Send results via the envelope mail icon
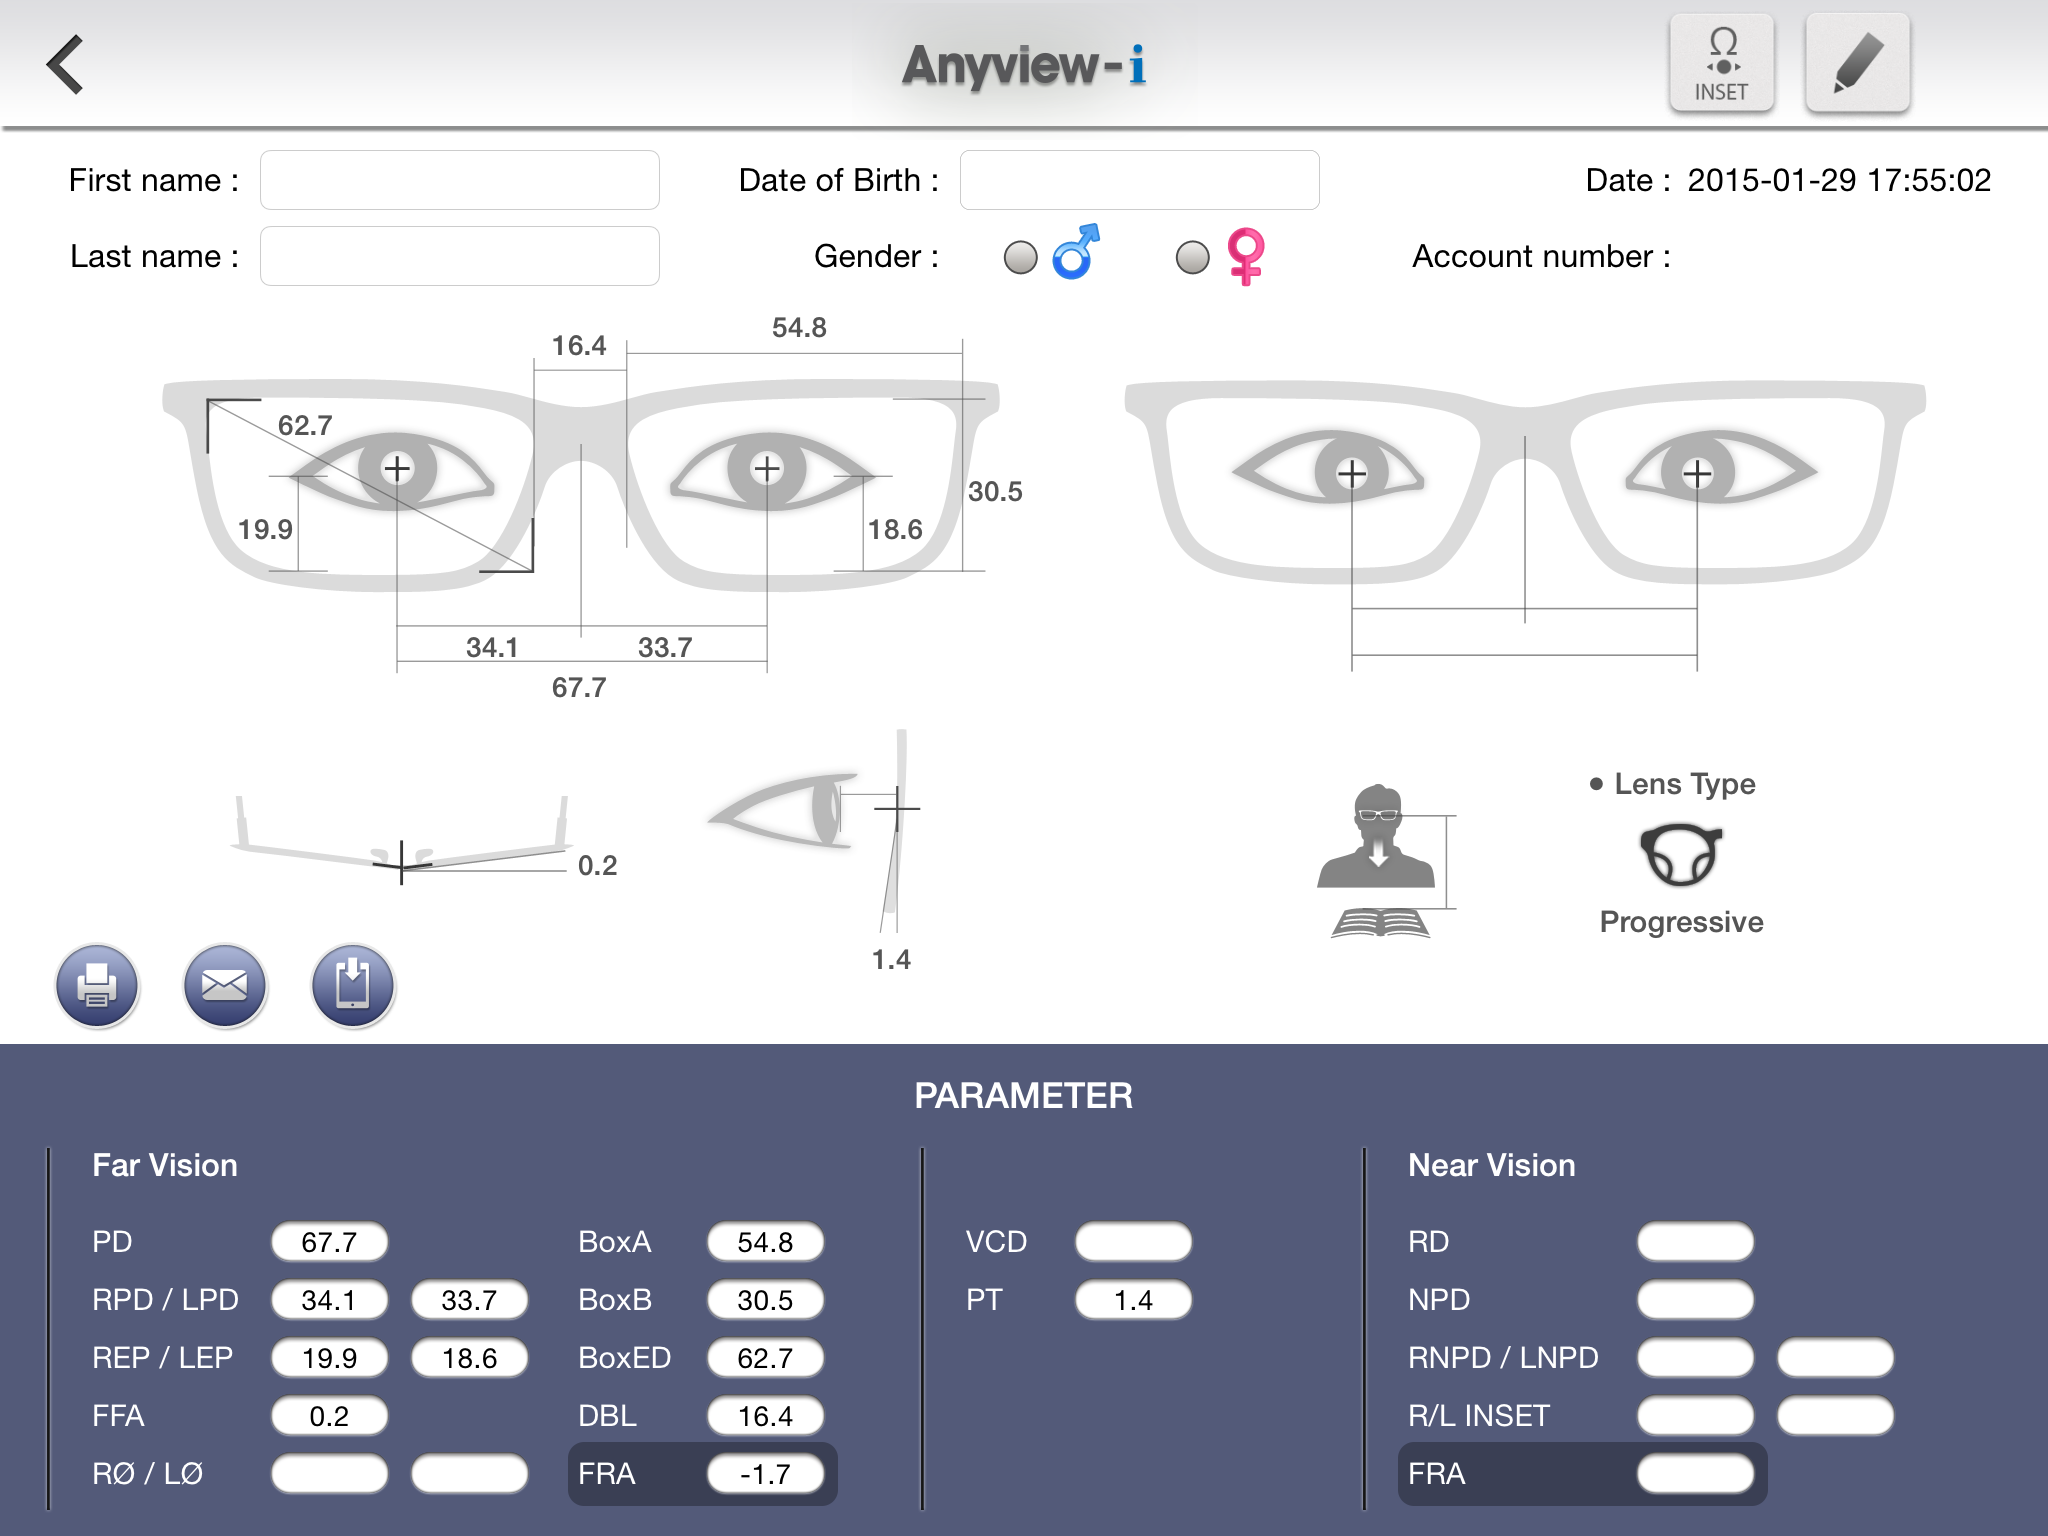 [x=225, y=986]
